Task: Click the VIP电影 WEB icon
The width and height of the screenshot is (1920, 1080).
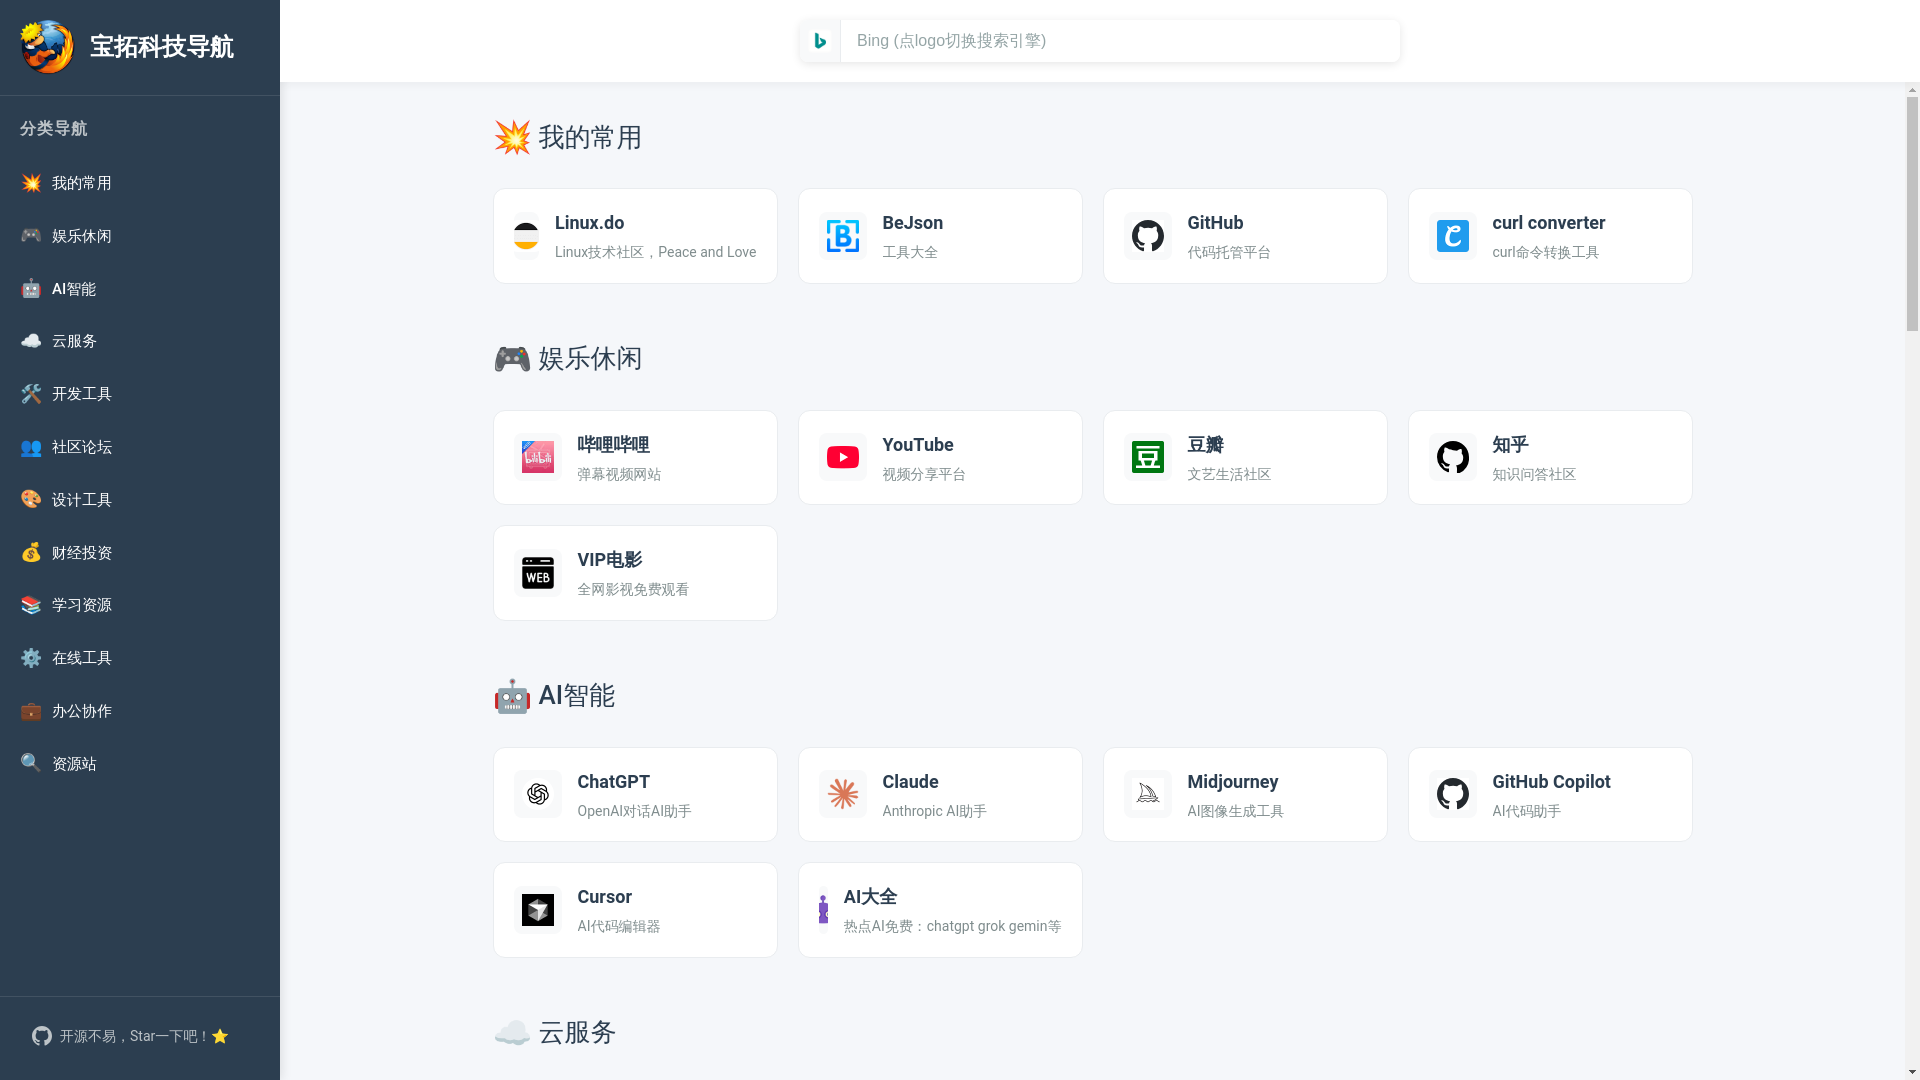Action: click(x=538, y=573)
